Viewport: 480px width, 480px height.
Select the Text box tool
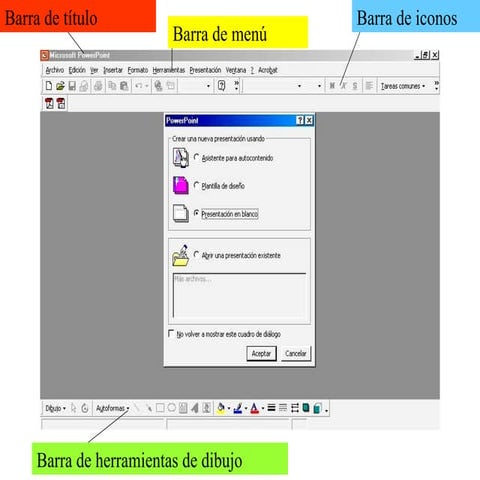183,408
